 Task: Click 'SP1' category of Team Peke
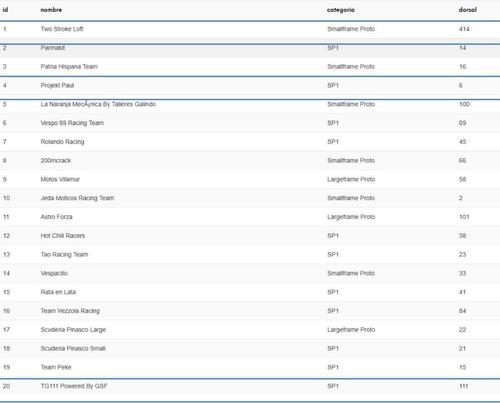click(333, 367)
